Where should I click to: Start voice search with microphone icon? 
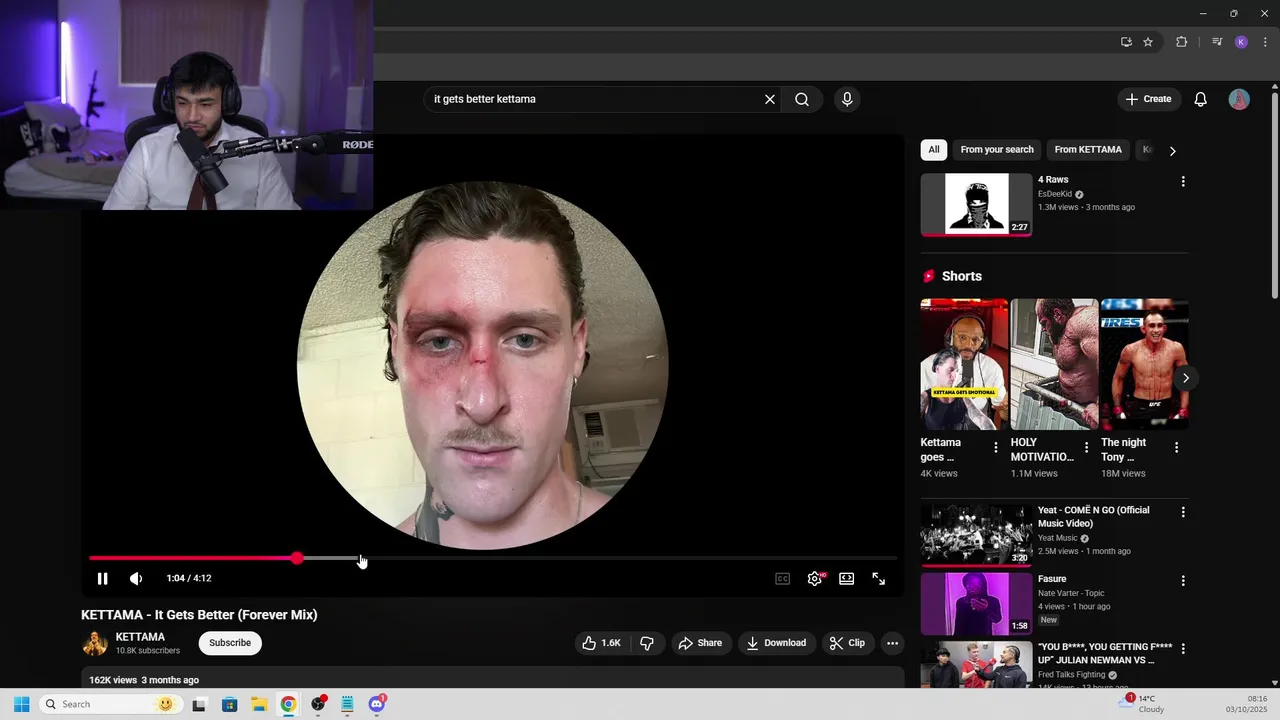click(x=847, y=99)
